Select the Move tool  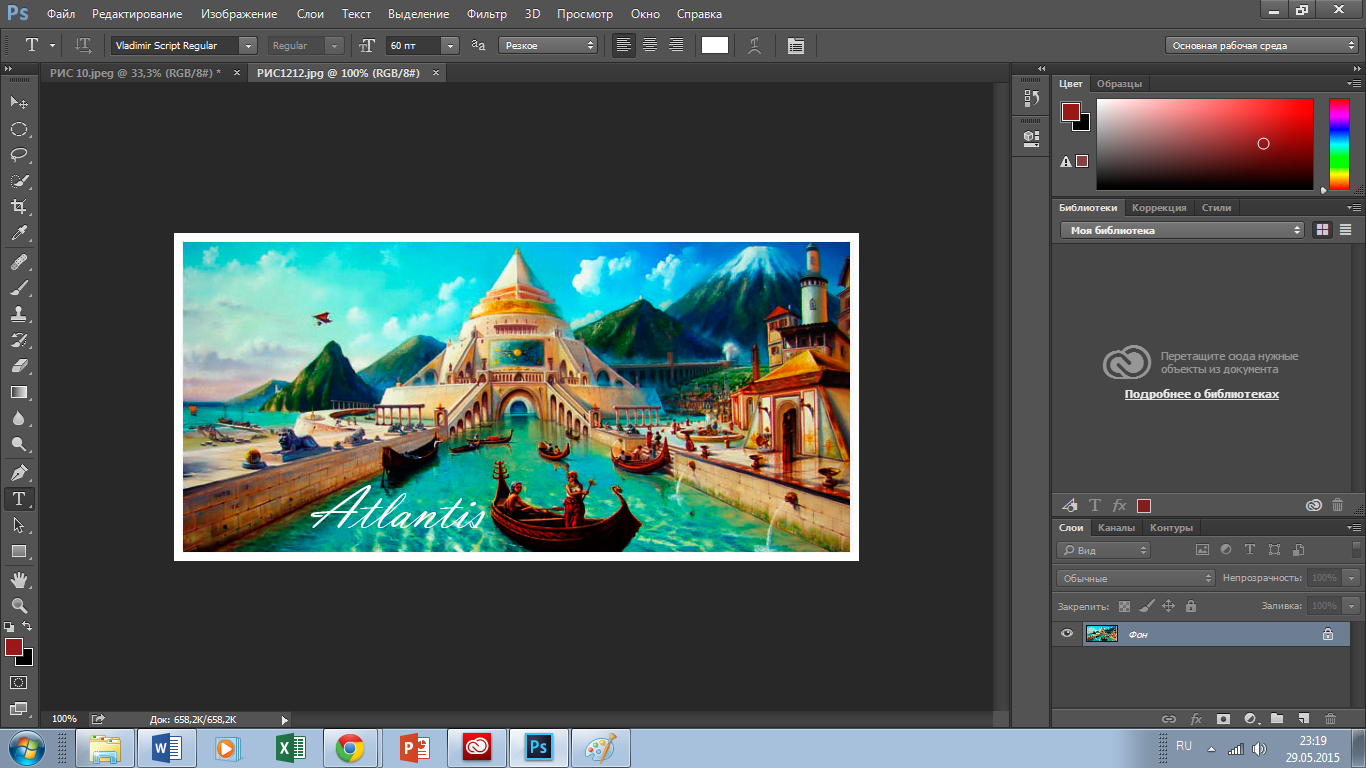[19, 102]
